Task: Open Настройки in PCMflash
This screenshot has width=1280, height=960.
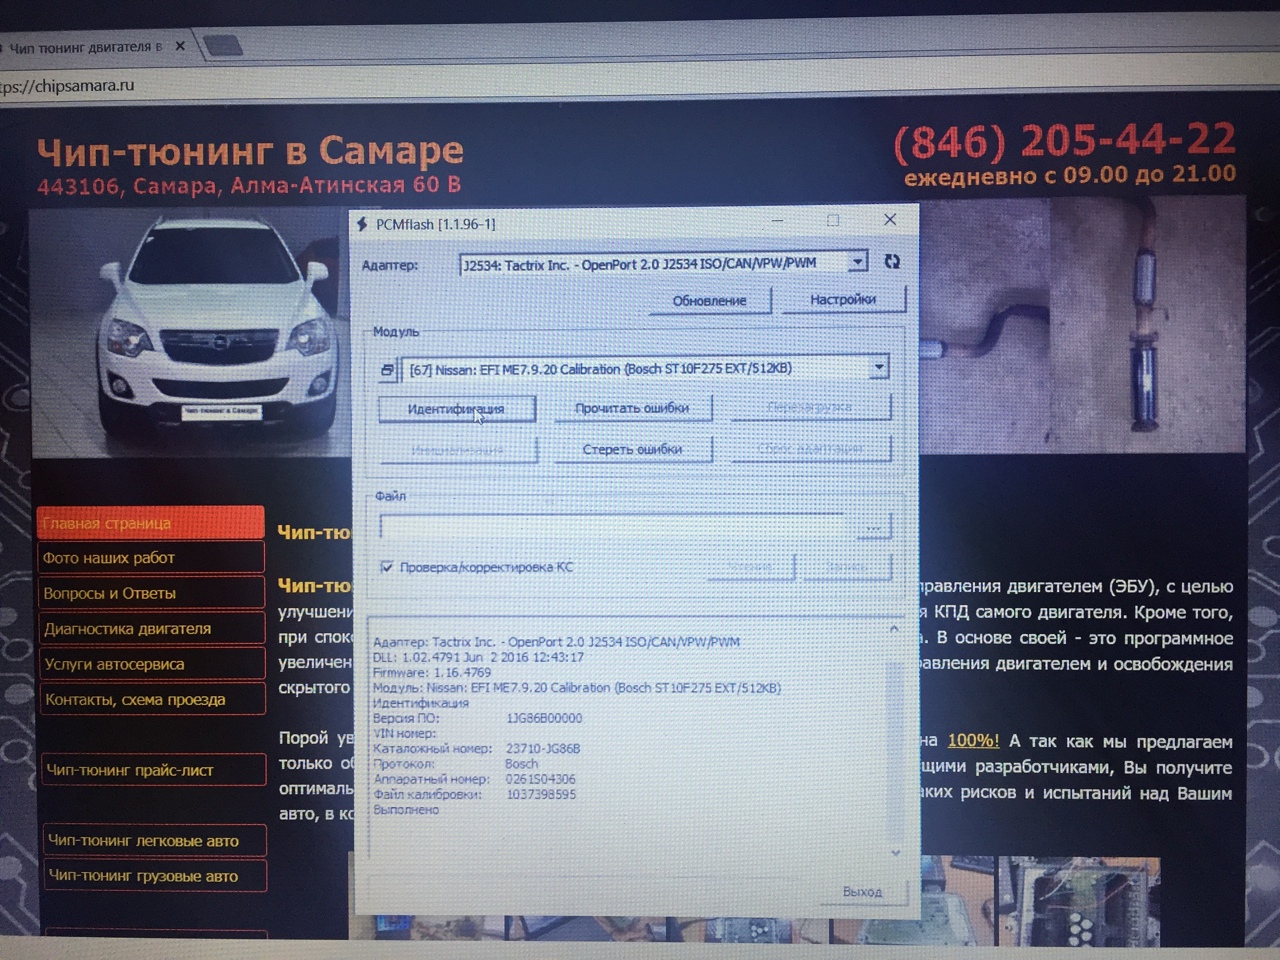Action: pyautogui.click(x=843, y=299)
